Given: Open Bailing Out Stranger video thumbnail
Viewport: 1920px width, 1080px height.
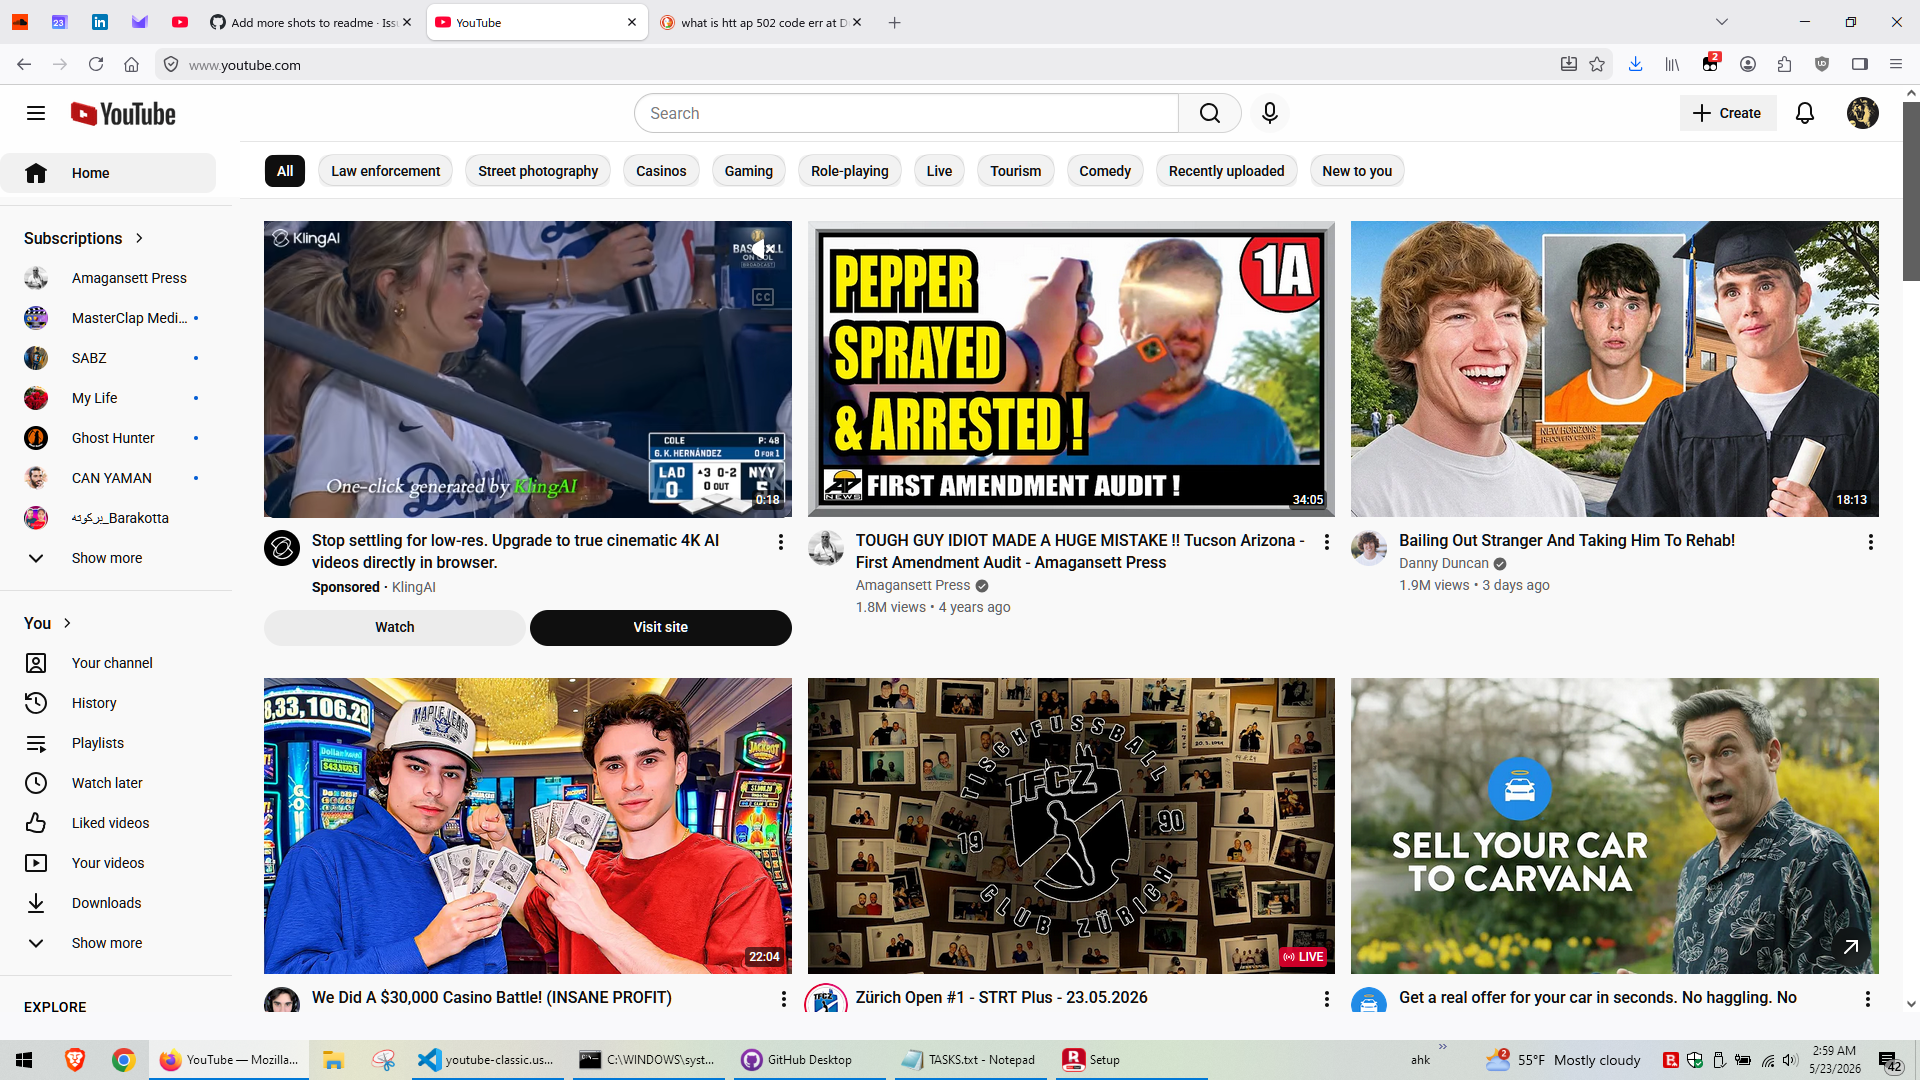Looking at the screenshot, I should 1615,369.
